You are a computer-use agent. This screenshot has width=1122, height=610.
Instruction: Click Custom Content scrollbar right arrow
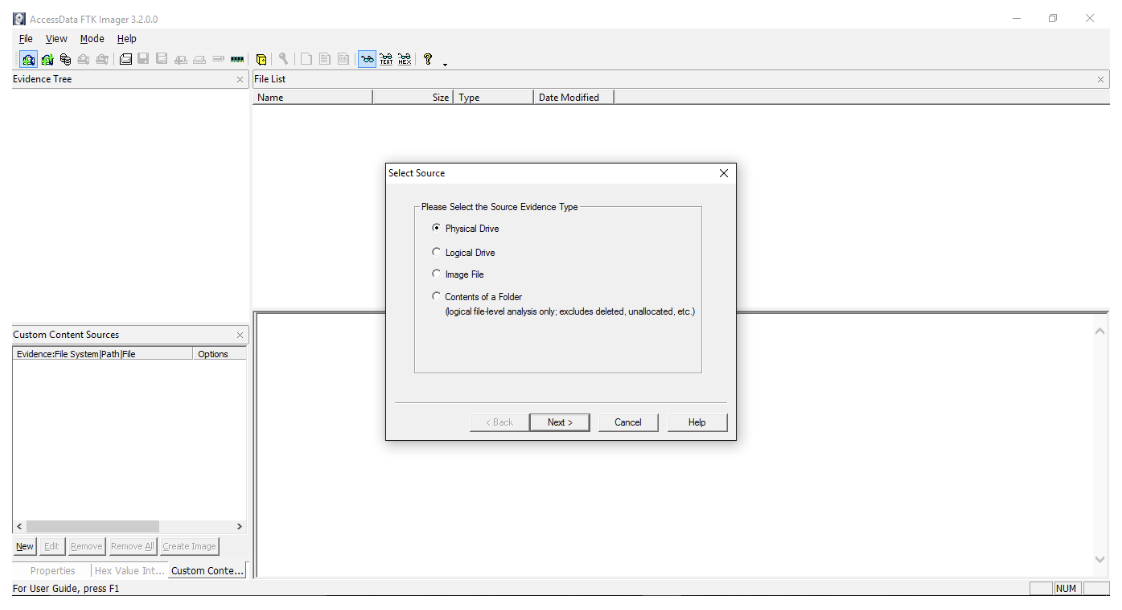239,526
